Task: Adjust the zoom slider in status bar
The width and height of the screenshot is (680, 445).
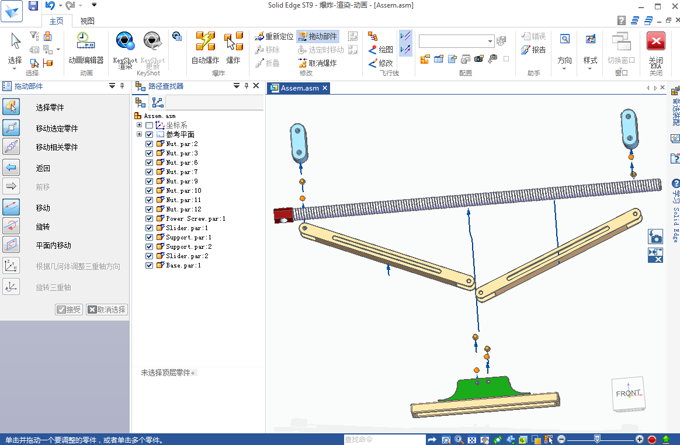Action: [x=598, y=439]
